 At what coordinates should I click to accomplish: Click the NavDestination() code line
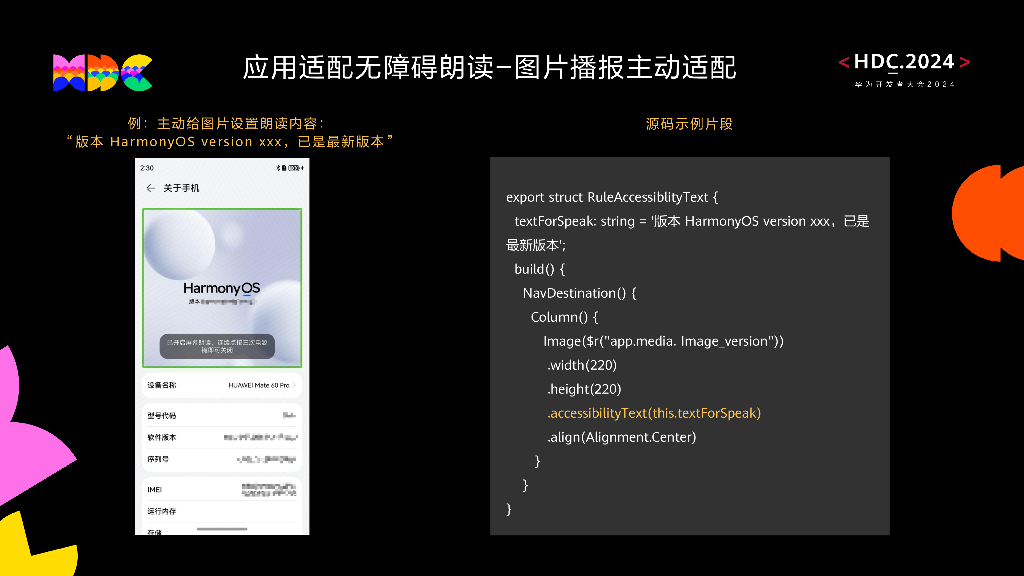click(x=579, y=293)
